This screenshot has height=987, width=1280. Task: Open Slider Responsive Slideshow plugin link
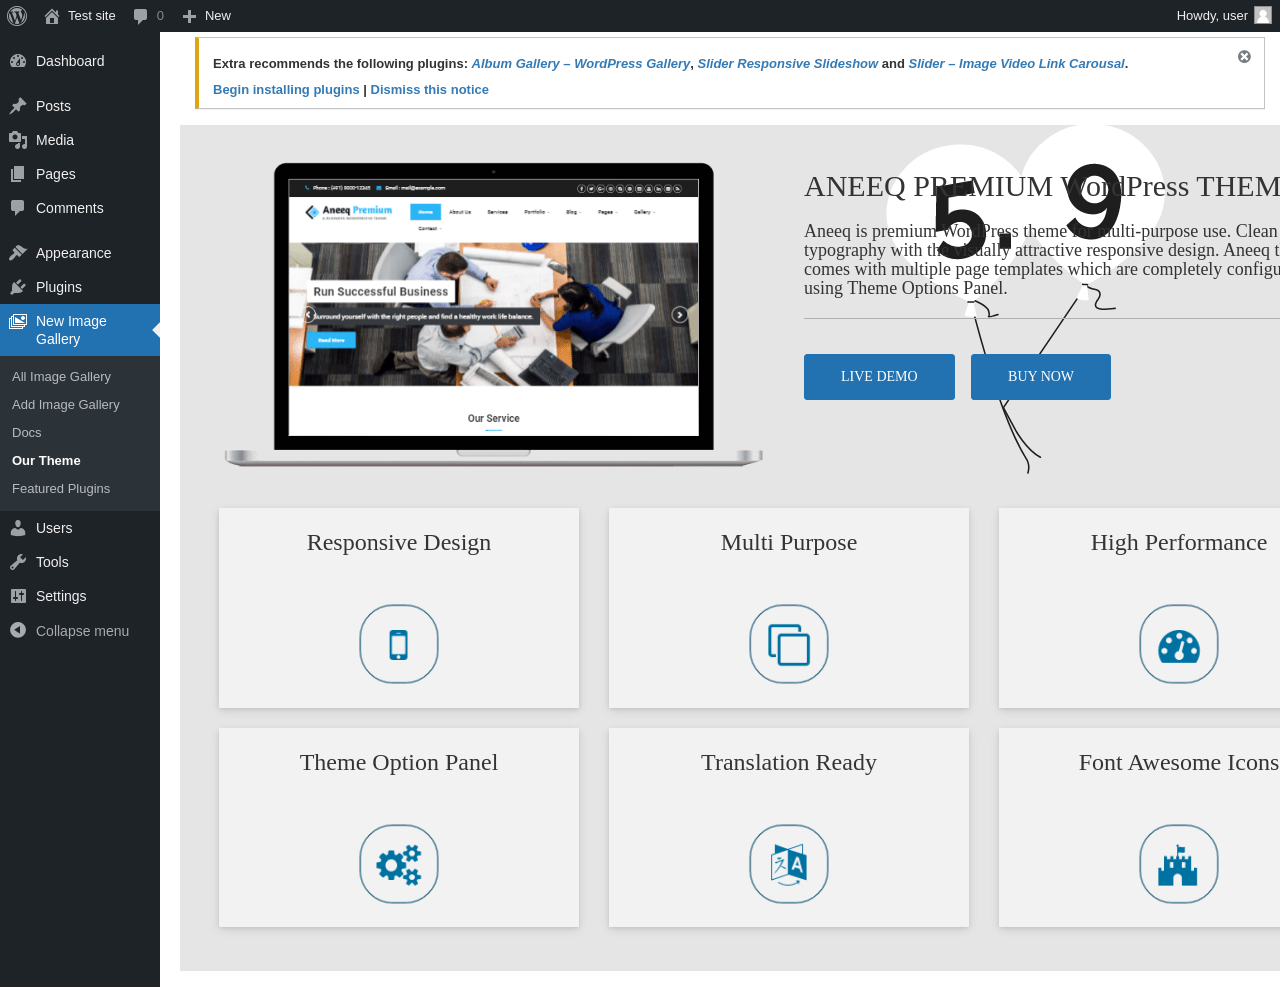(787, 63)
